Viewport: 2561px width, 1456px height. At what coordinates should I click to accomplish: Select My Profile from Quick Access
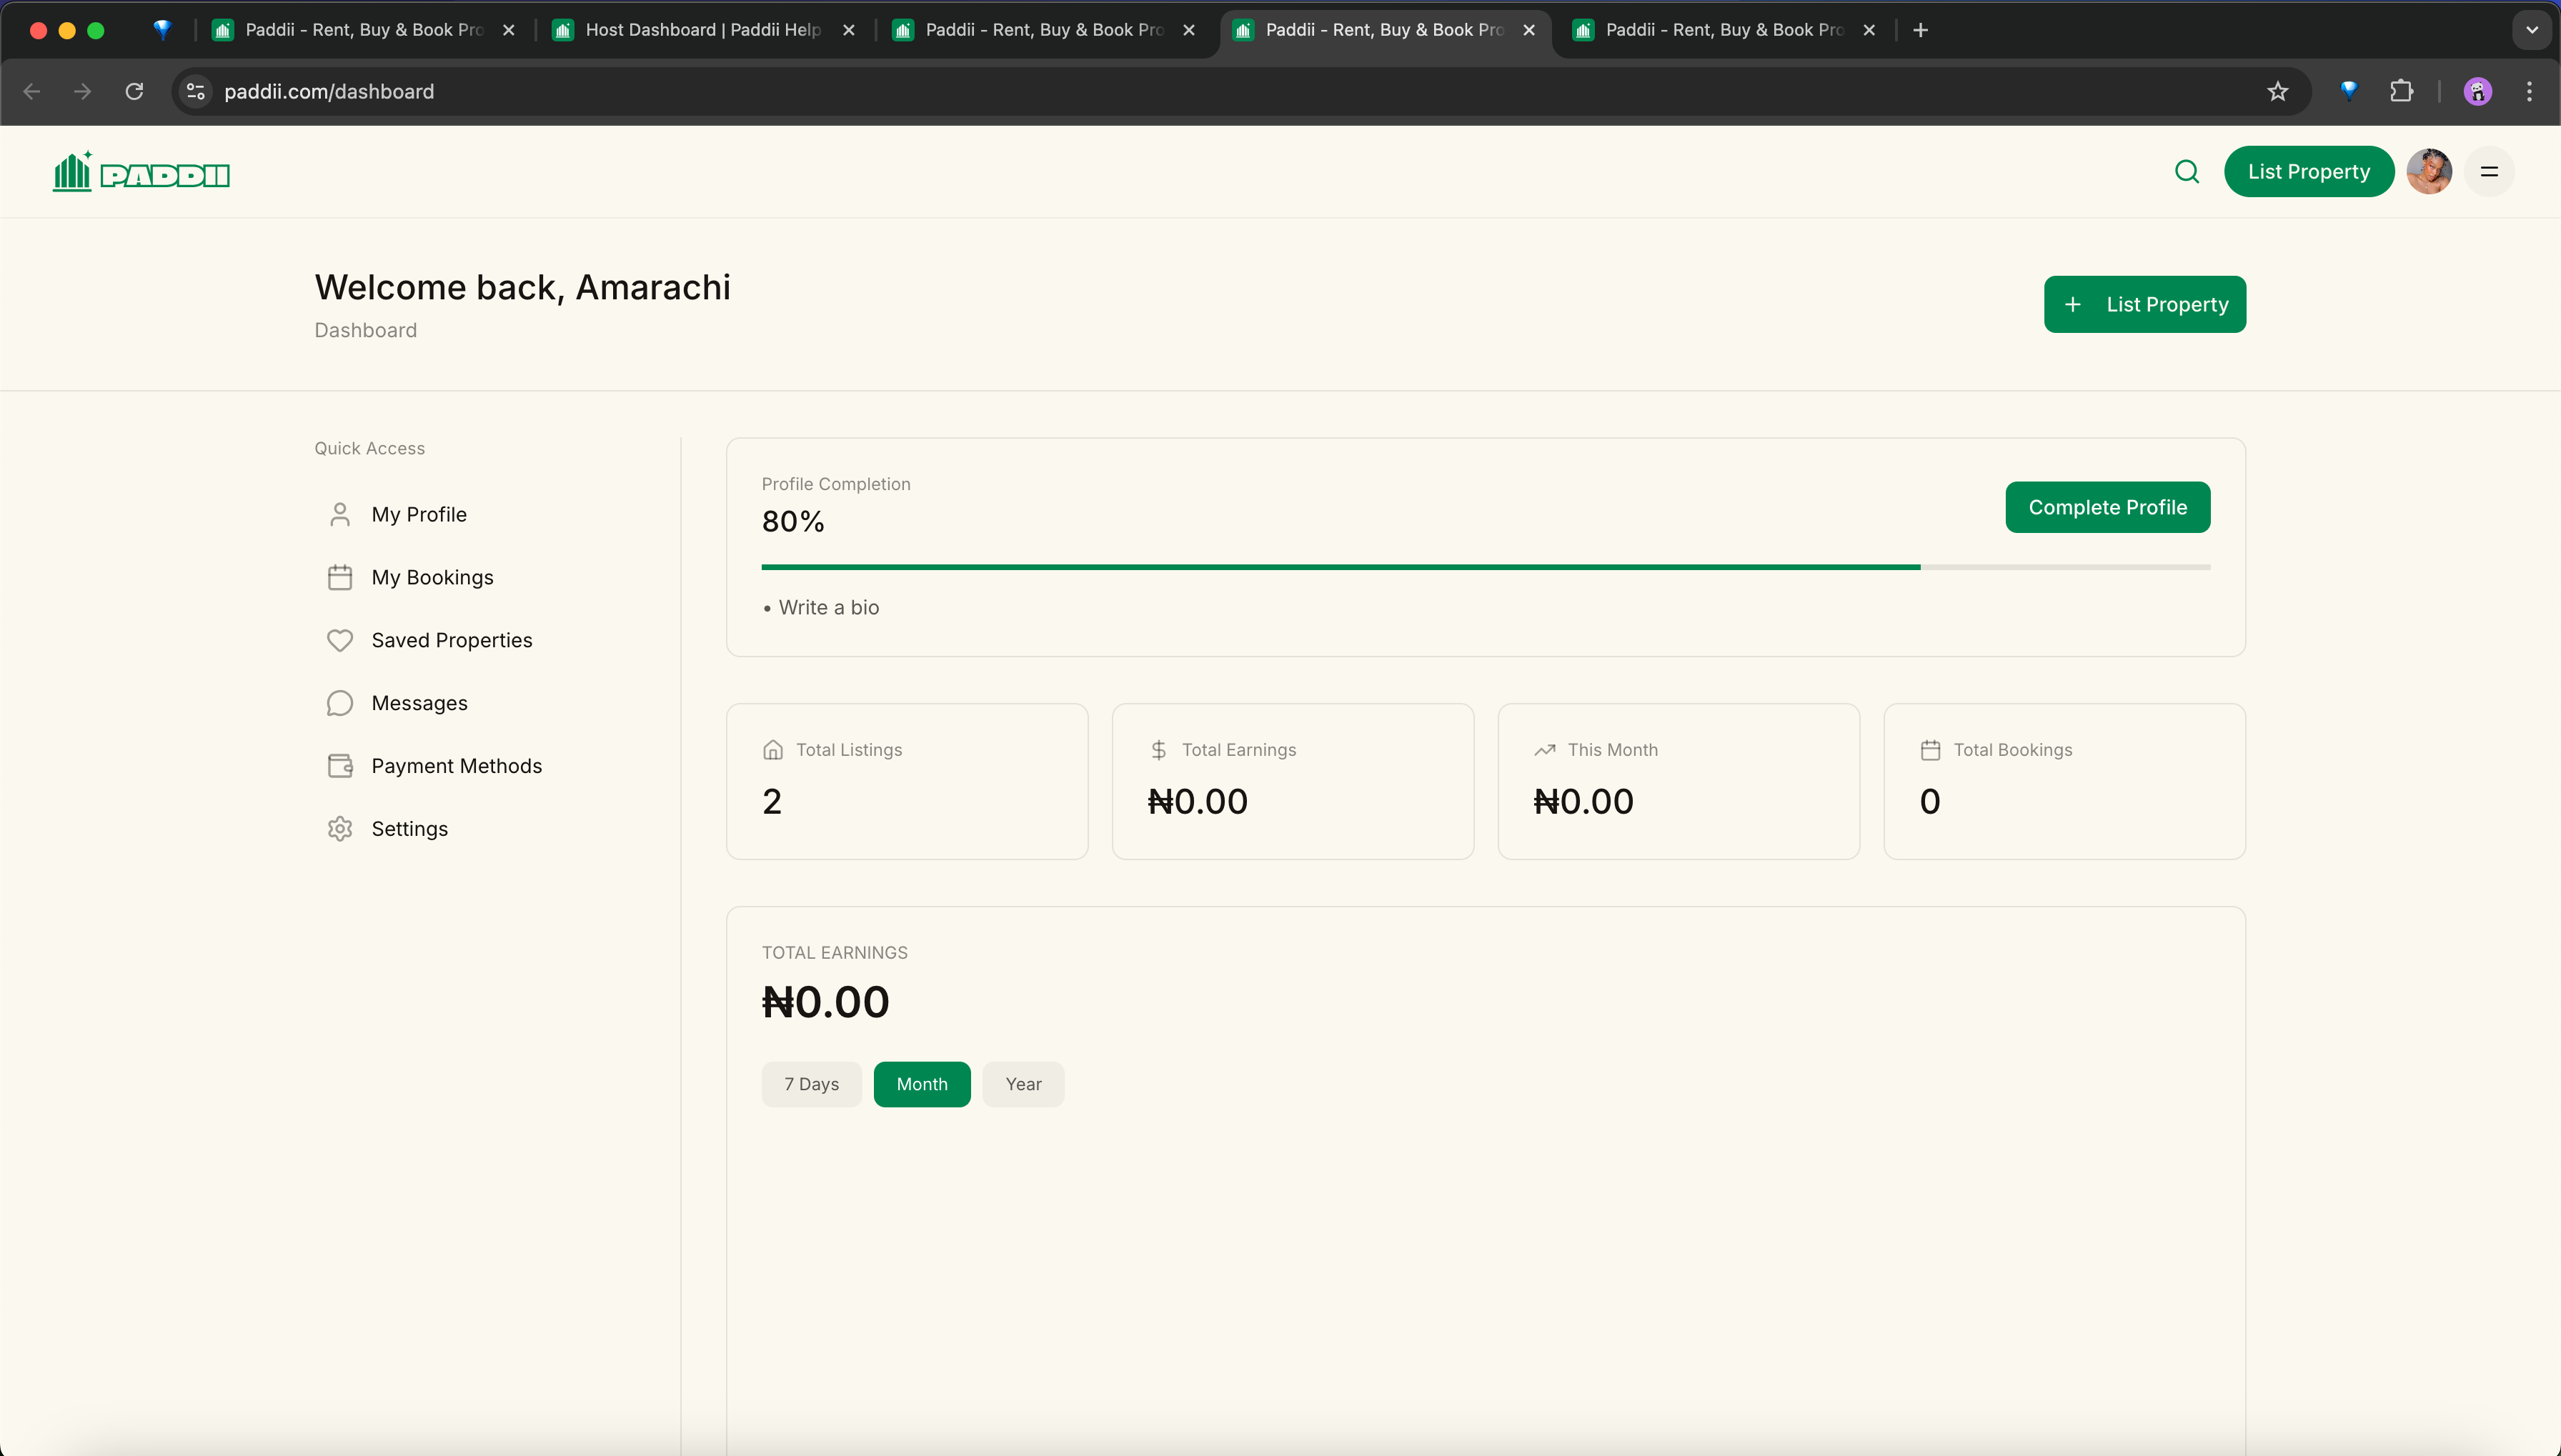419,514
